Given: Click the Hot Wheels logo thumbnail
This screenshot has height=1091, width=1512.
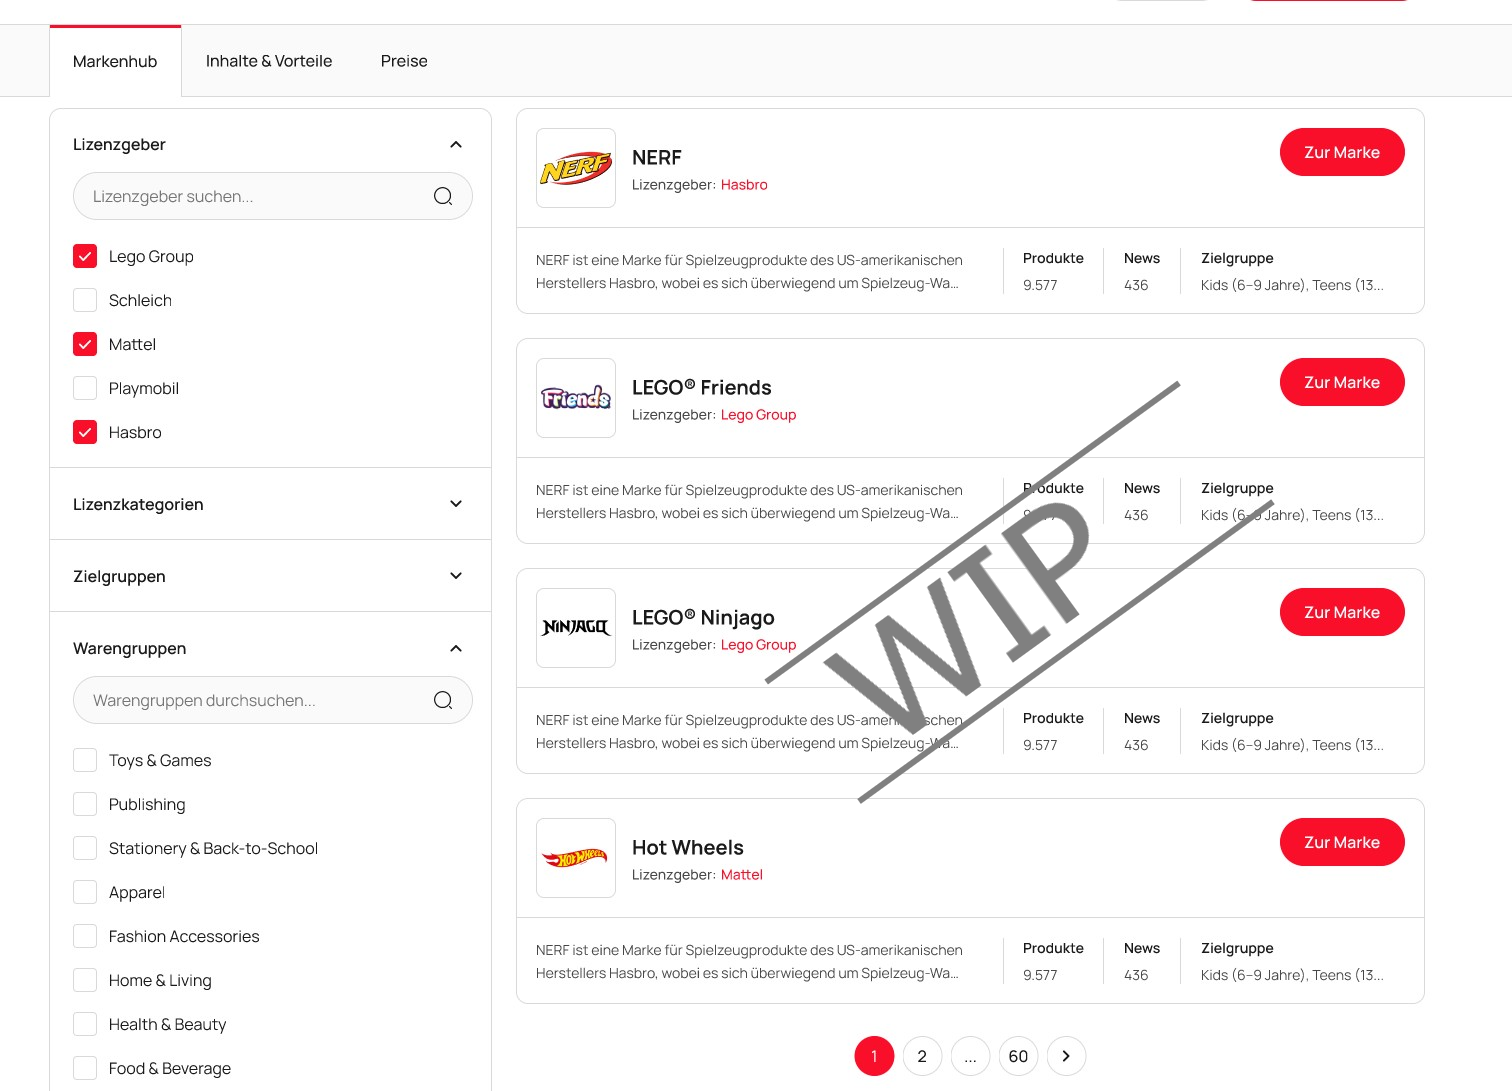Looking at the screenshot, I should pos(576,858).
